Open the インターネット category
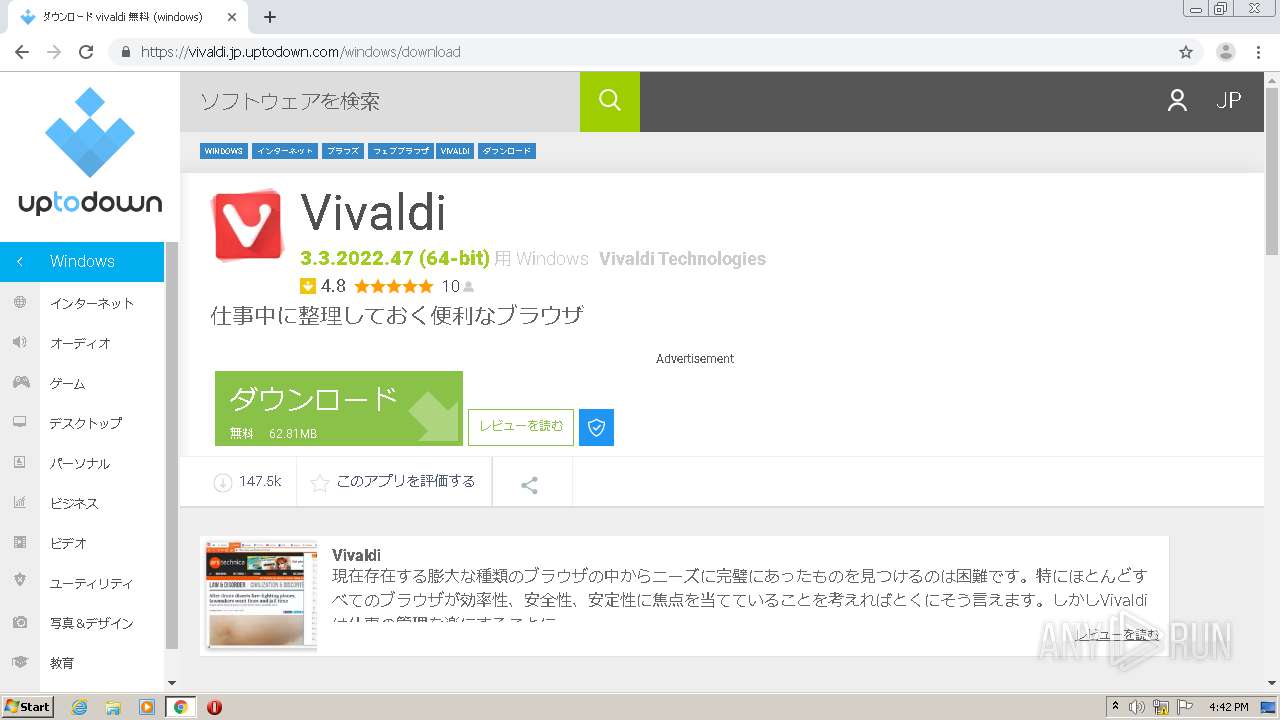 coord(92,303)
